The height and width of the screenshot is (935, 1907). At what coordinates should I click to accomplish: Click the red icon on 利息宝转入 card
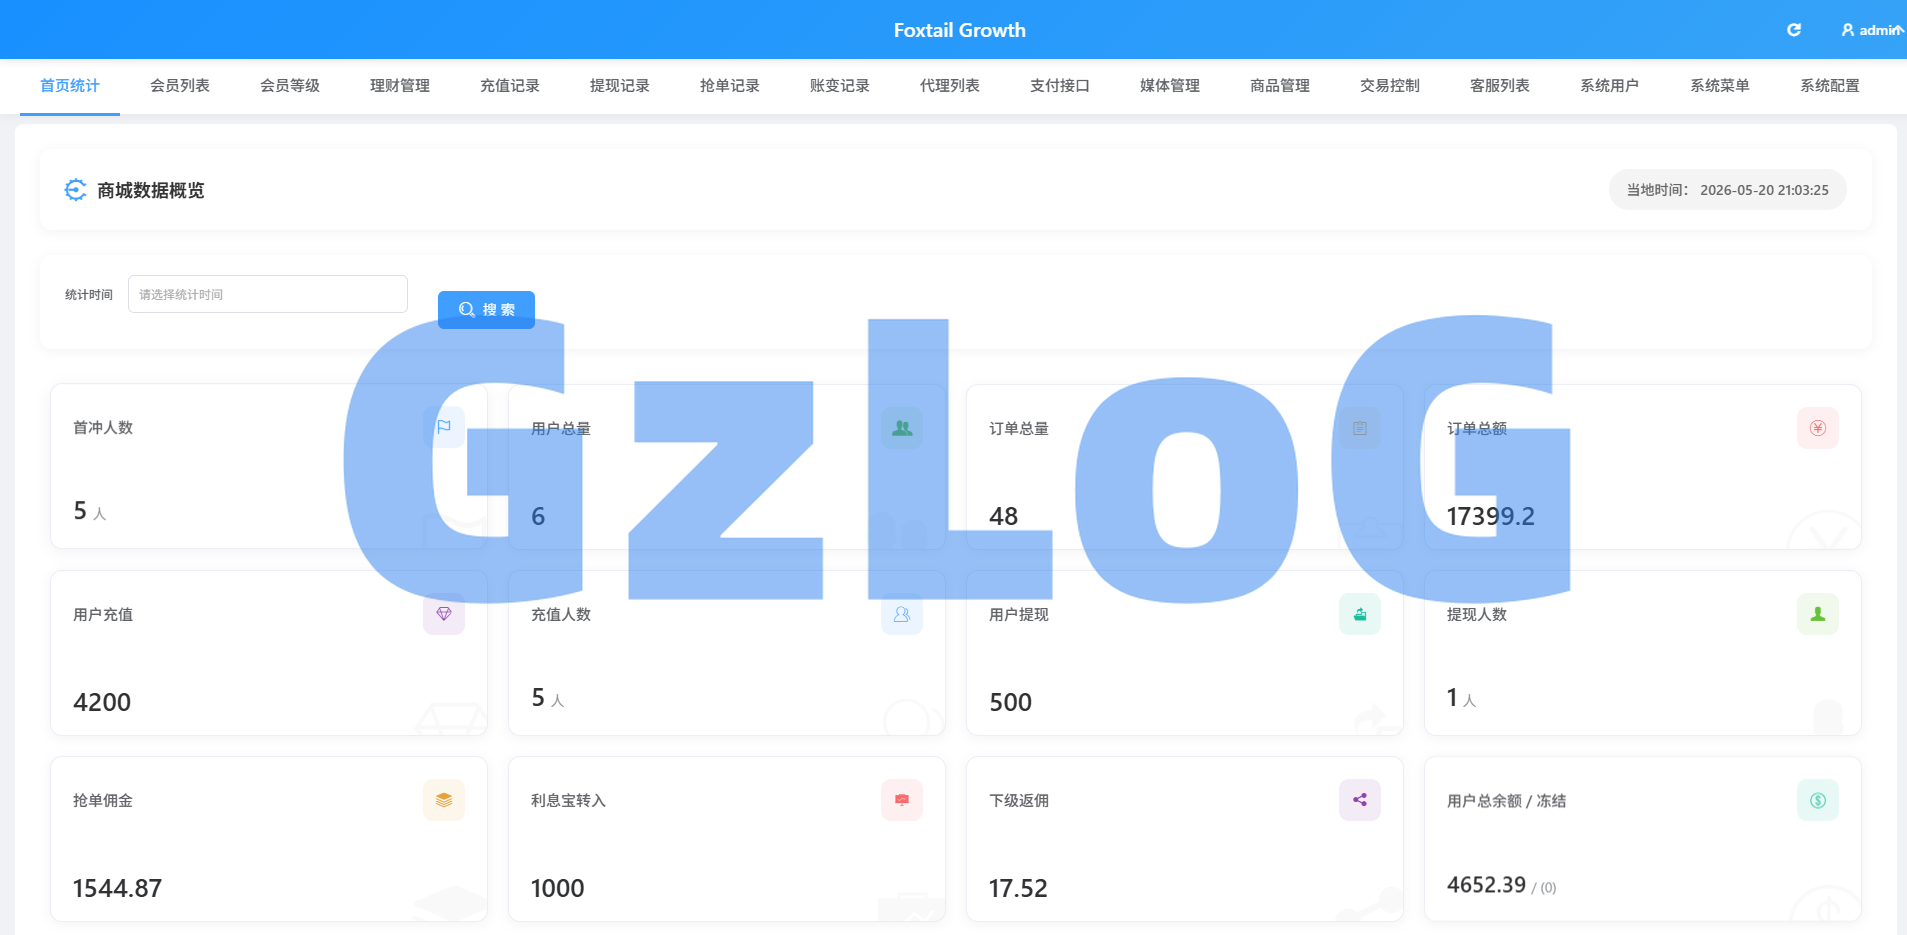(902, 800)
